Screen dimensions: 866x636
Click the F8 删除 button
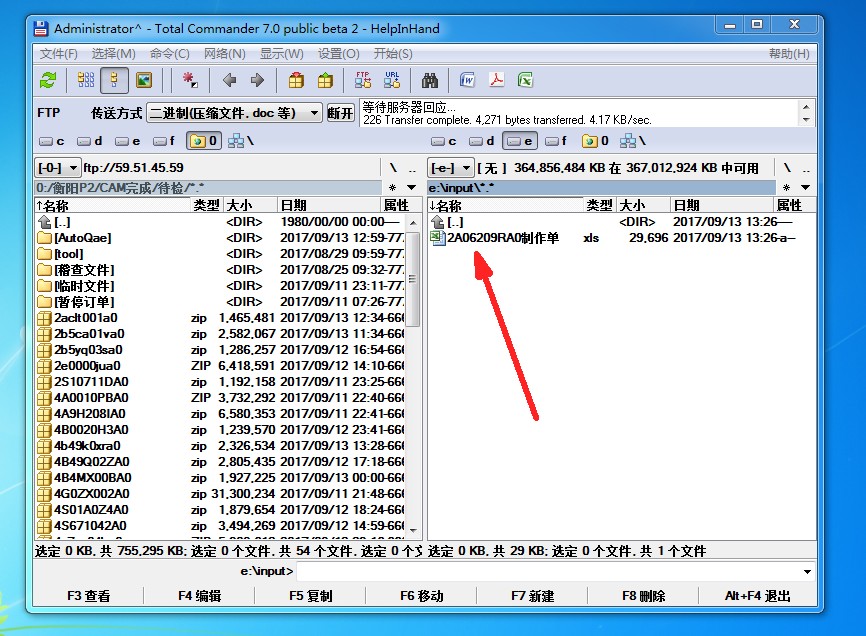pyautogui.click(x=643, y=596)
